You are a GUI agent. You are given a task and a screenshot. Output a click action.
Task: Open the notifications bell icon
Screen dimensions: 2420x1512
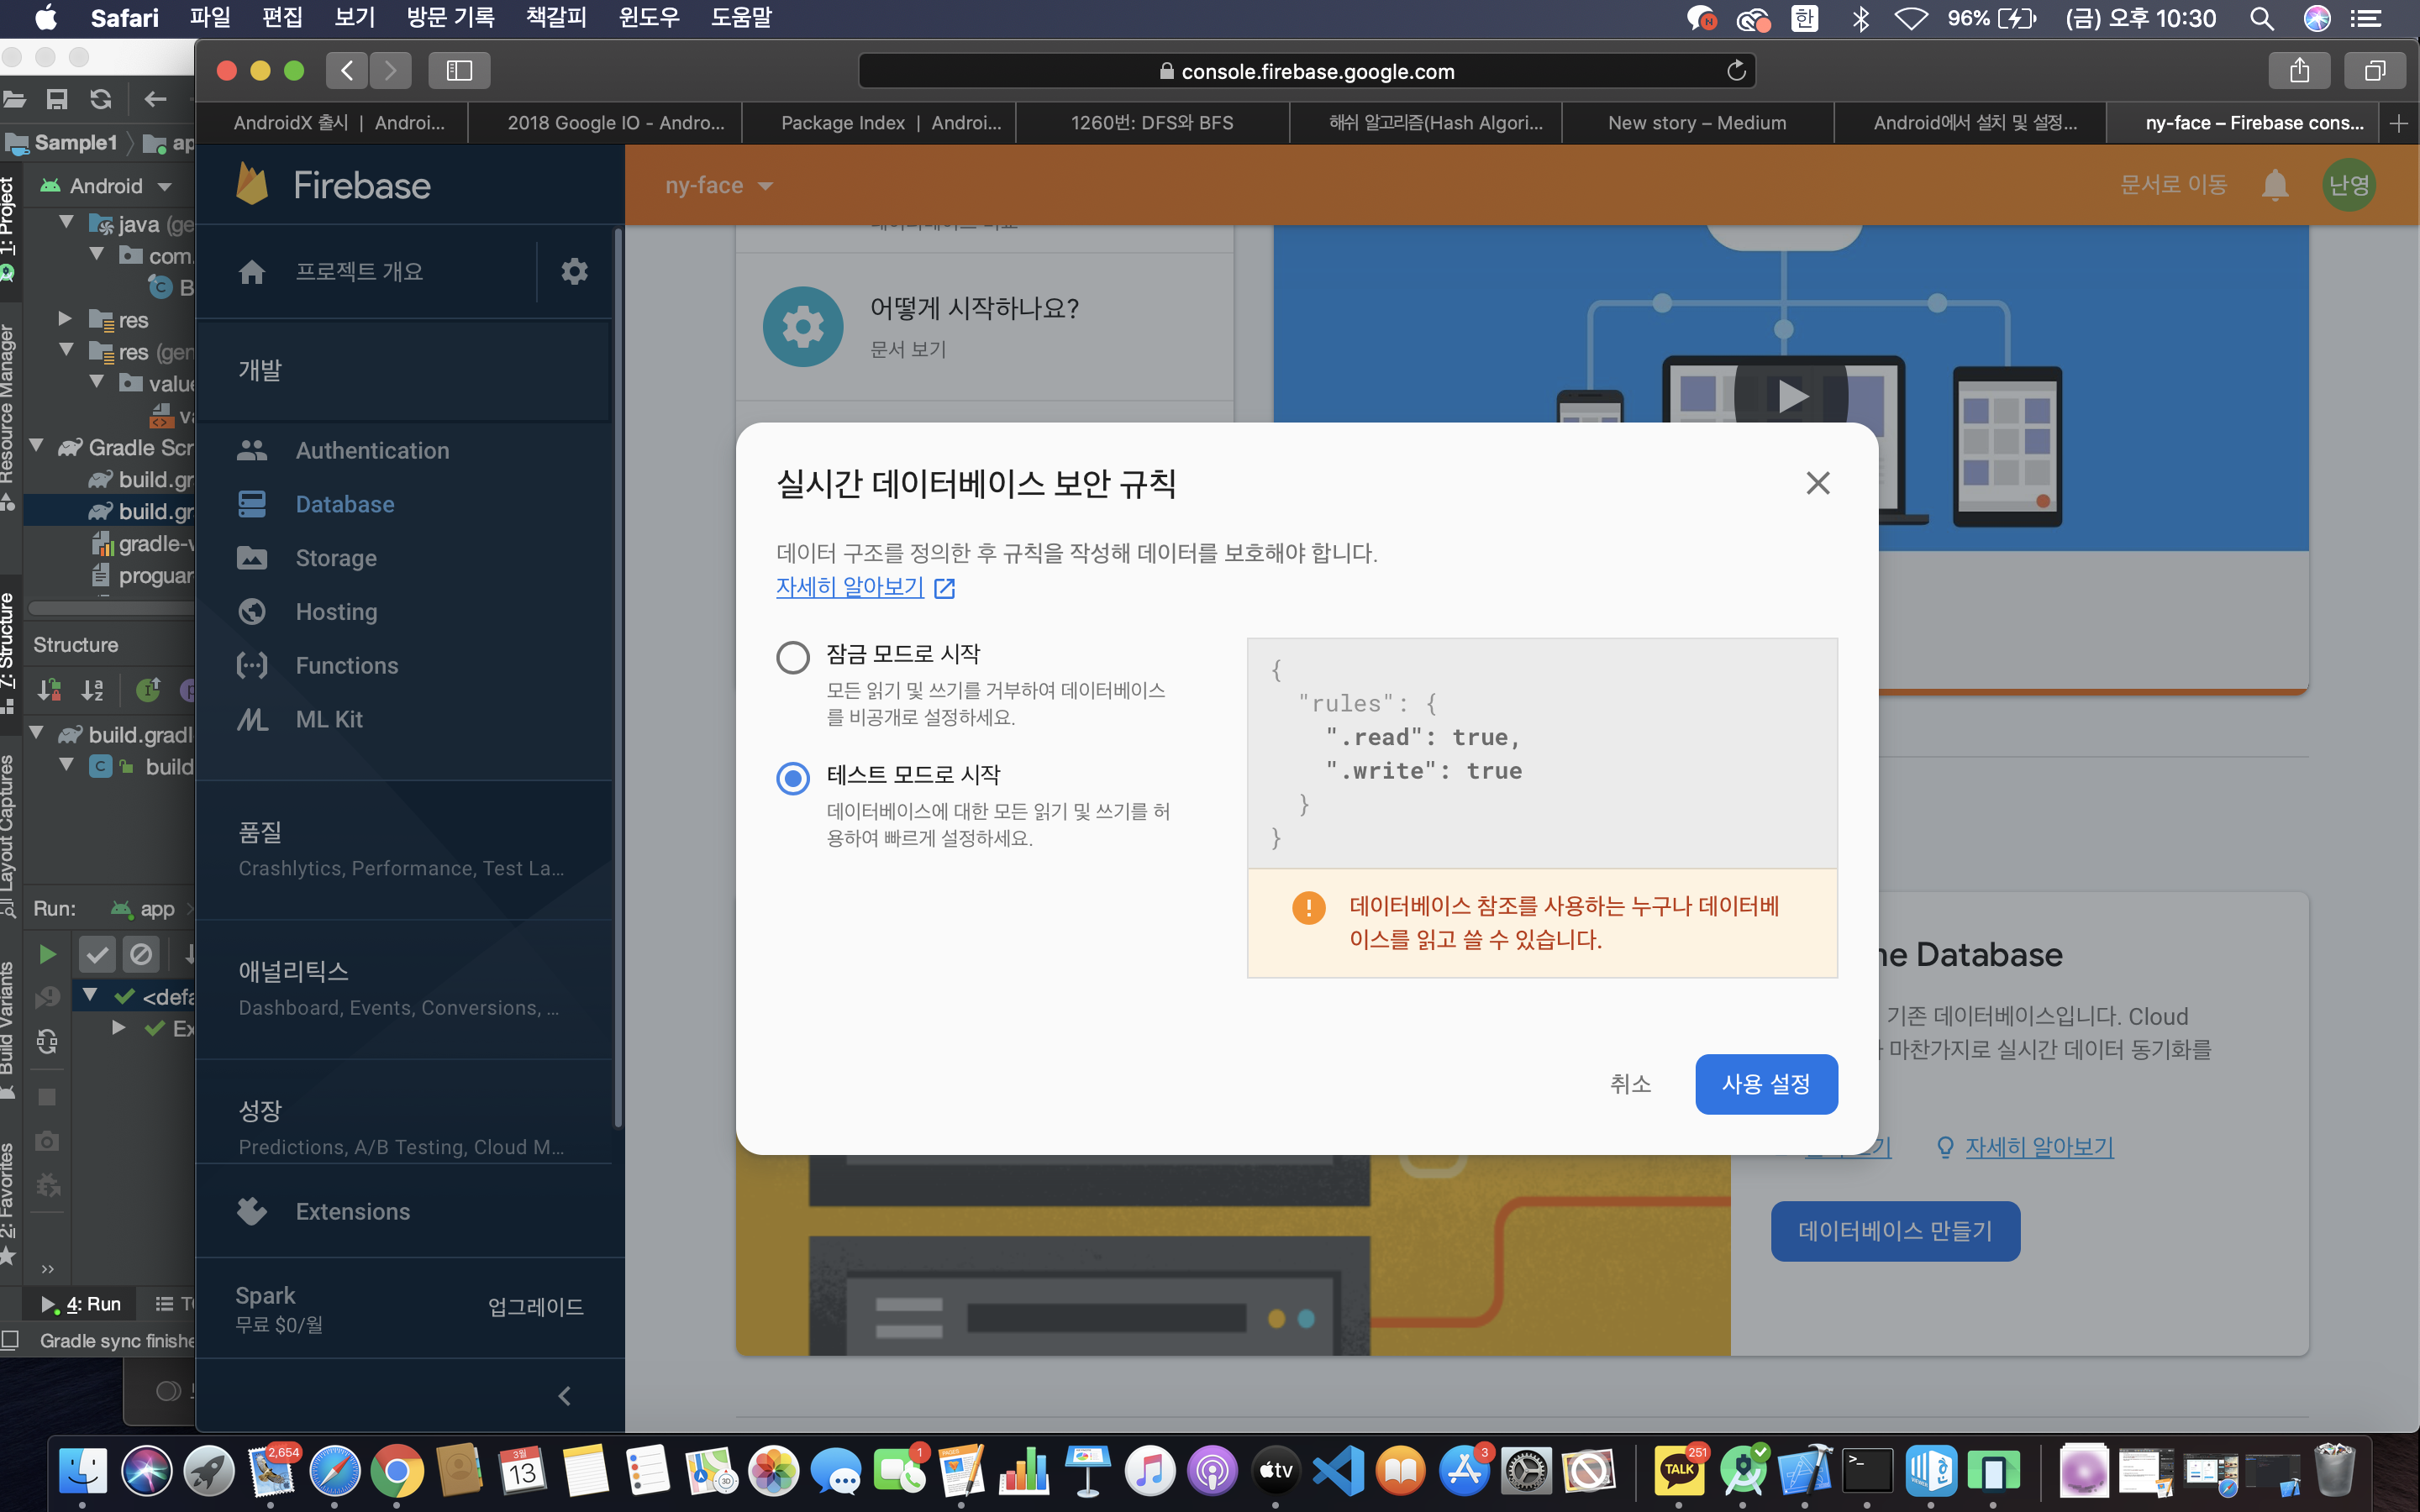click(2275, 185)
